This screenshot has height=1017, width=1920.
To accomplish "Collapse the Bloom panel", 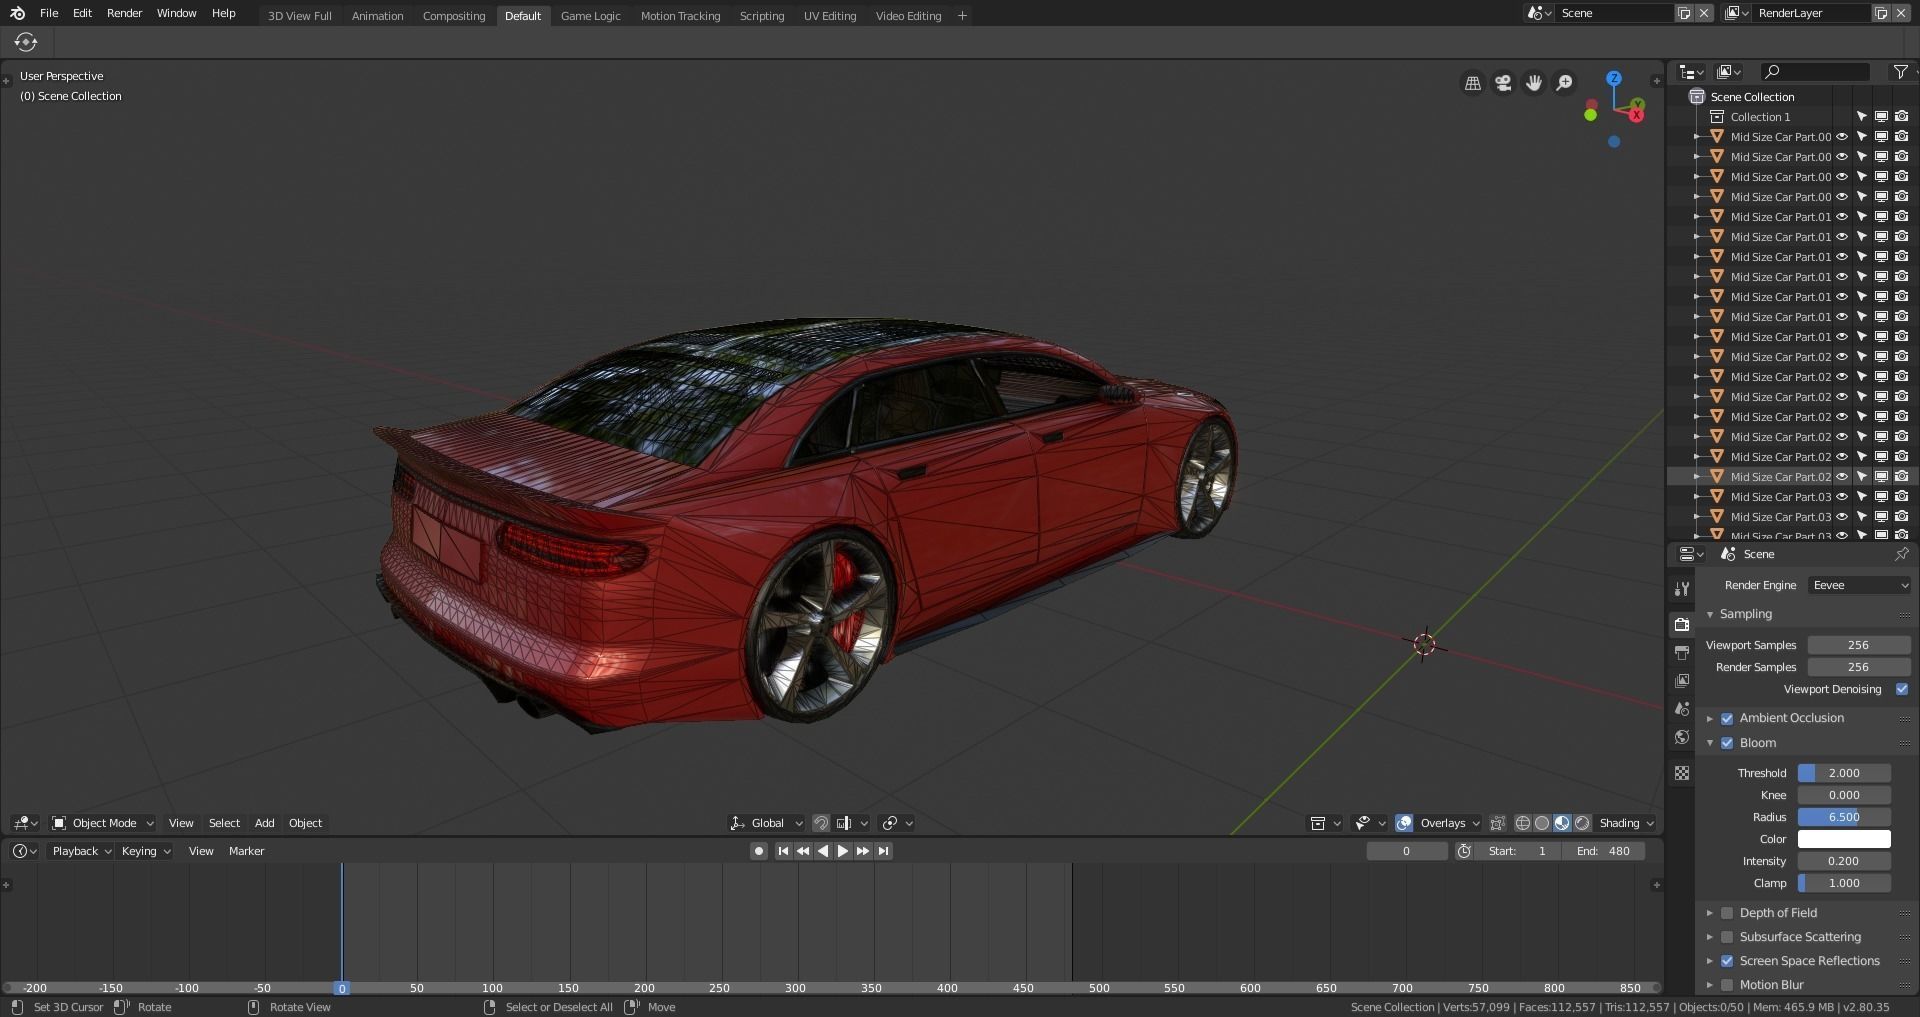I will coord(1710,743).
